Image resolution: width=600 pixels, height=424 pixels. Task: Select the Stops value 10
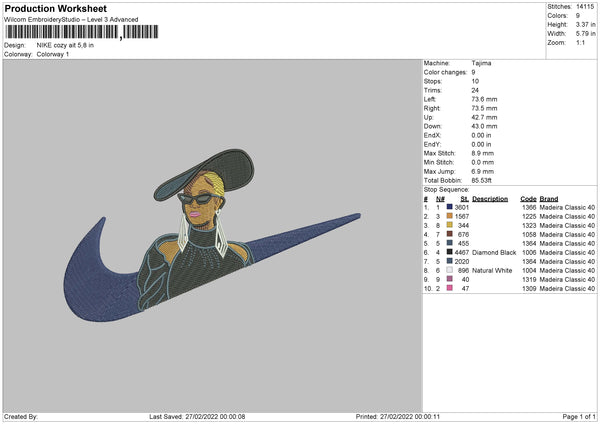(475, 81)
